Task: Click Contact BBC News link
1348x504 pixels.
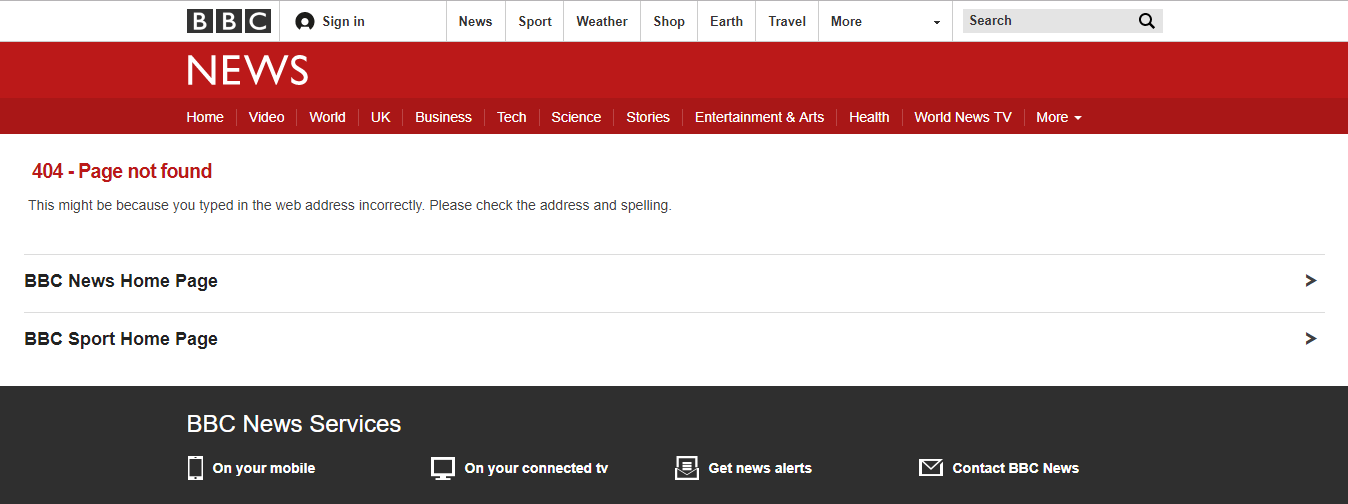Action: pos(1015,468)
